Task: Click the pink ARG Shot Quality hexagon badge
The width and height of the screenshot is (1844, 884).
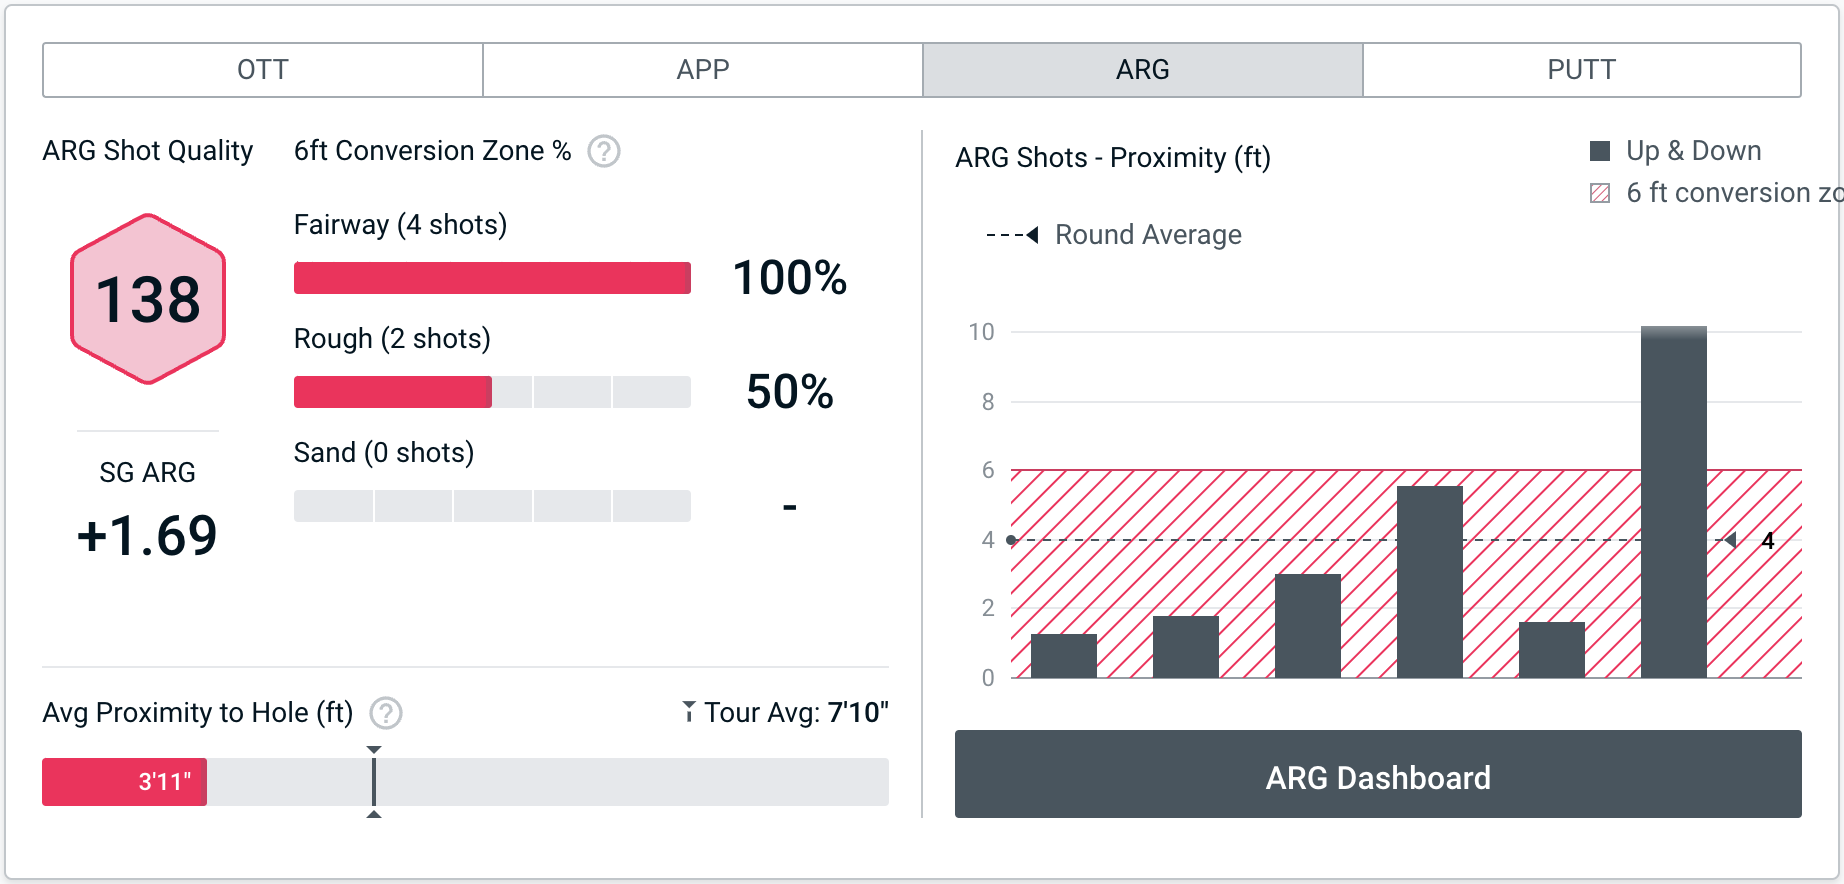Action: pos(148,299)
